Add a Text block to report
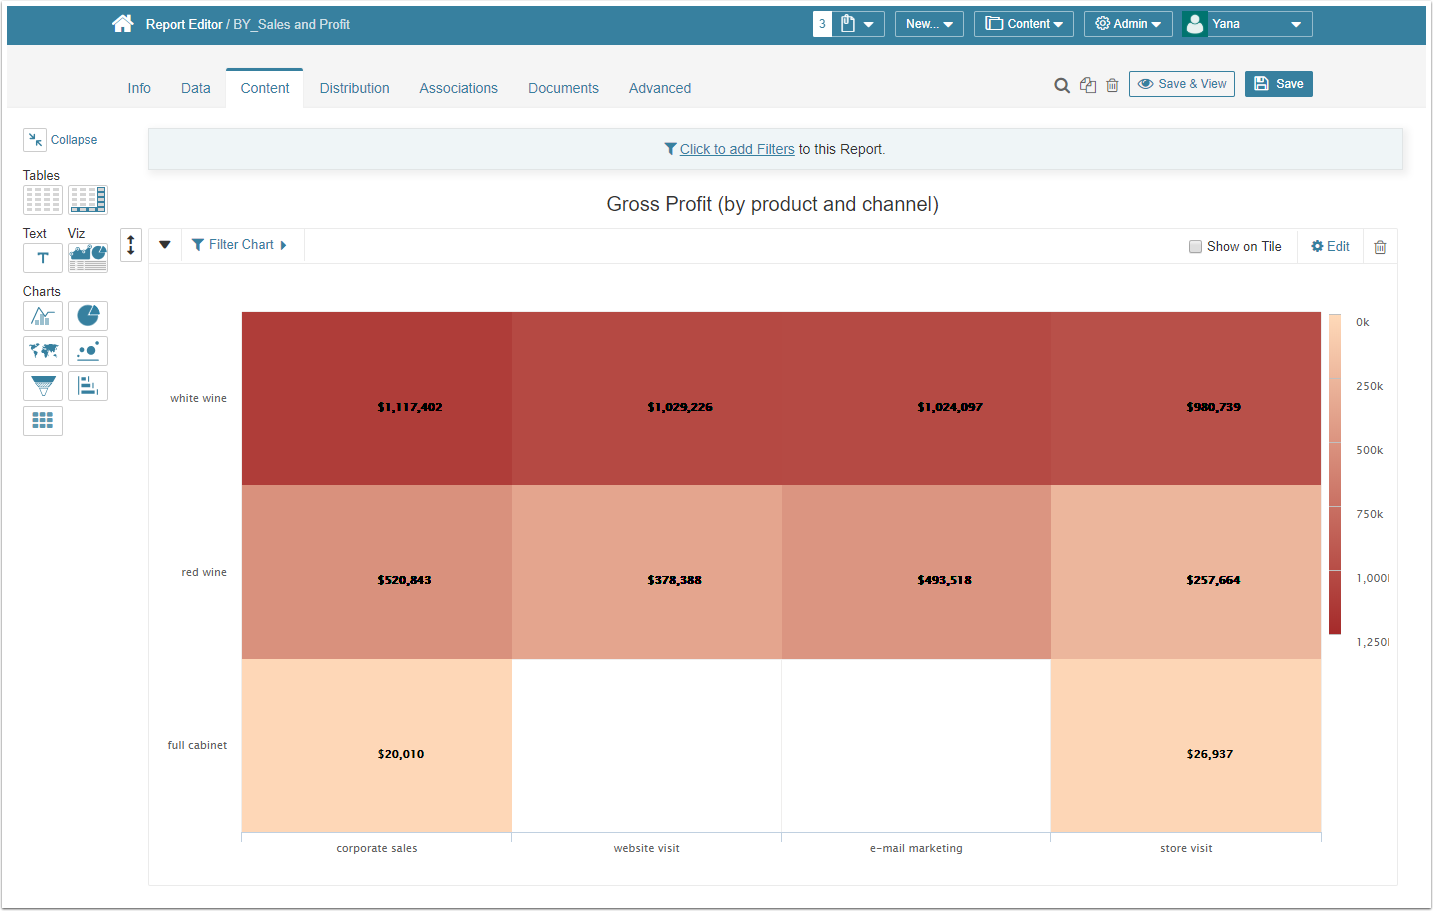 [43, 258]
